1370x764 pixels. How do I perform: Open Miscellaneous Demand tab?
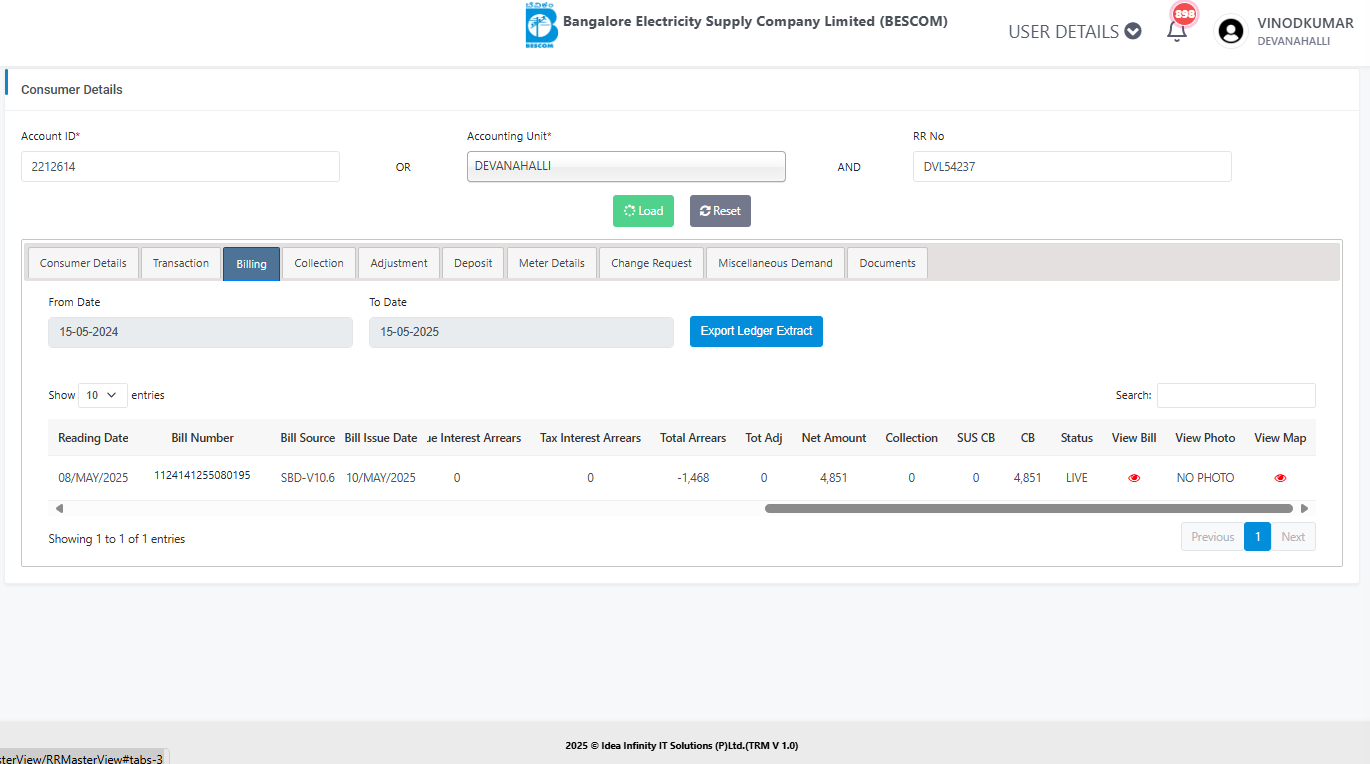775,263
